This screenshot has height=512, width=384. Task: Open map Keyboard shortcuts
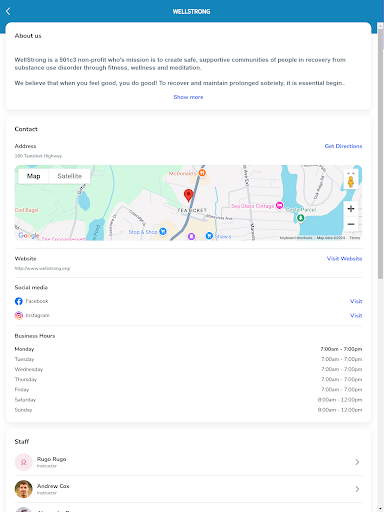296,238
